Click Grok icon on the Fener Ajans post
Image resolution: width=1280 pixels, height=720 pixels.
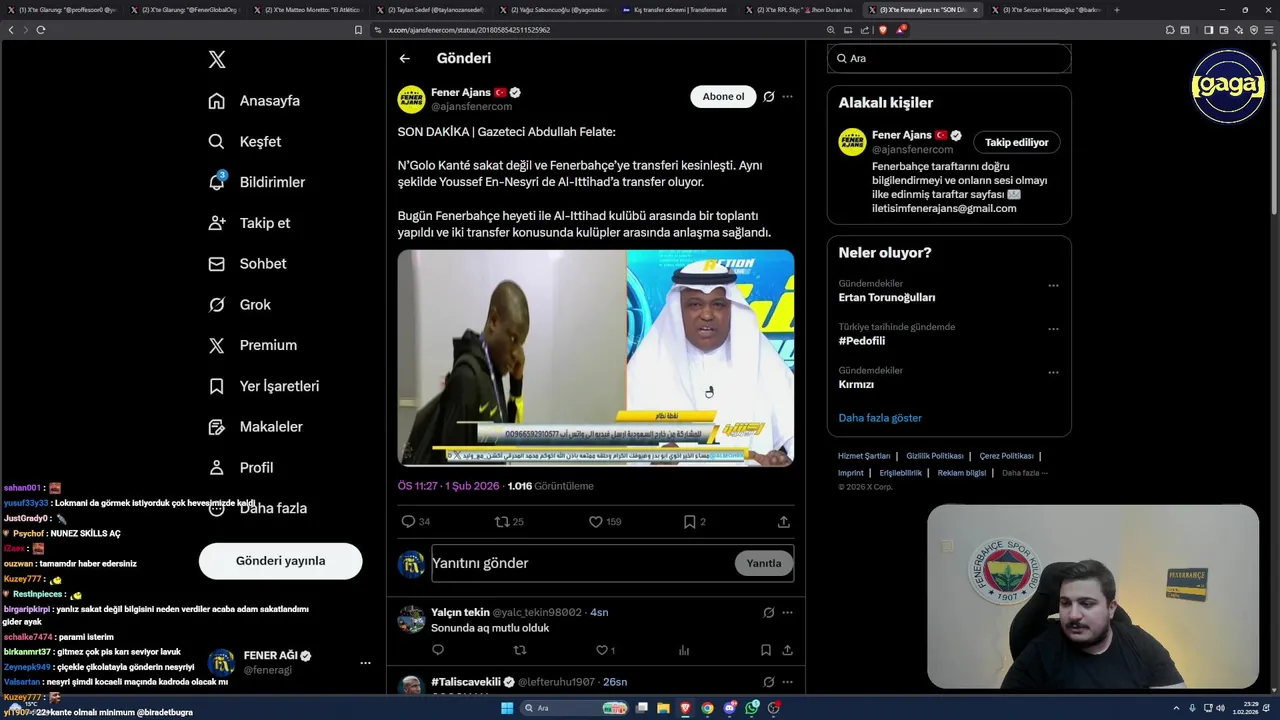pos(769,97)
